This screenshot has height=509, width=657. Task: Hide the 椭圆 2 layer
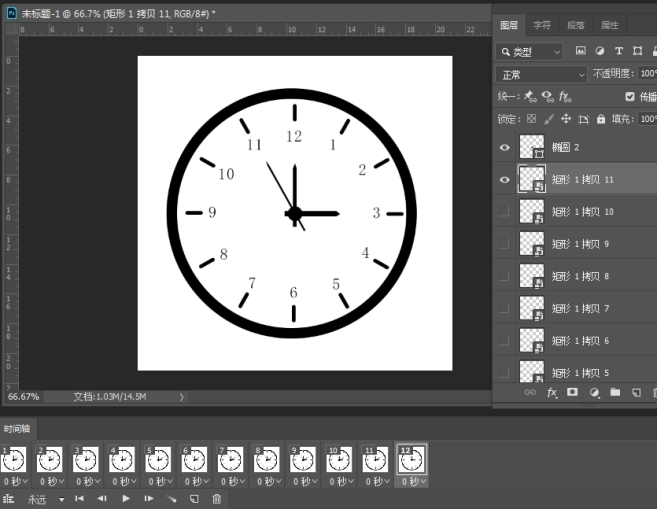coord(504,147)
